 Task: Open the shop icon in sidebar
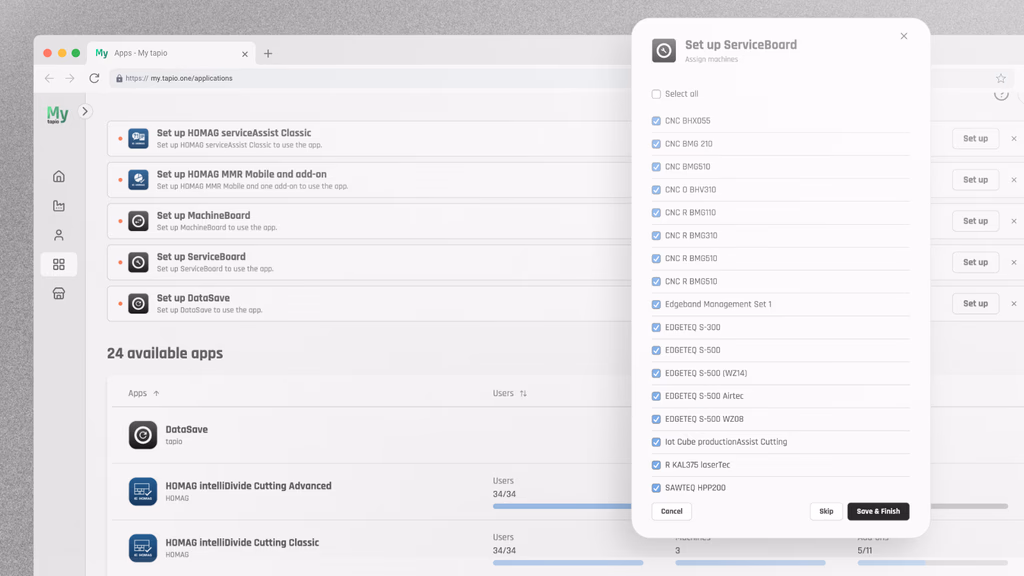(x=59, y=294)
